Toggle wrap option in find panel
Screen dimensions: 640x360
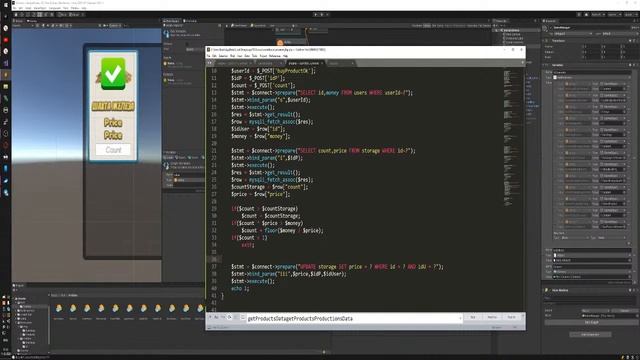[x=230, y=317]
